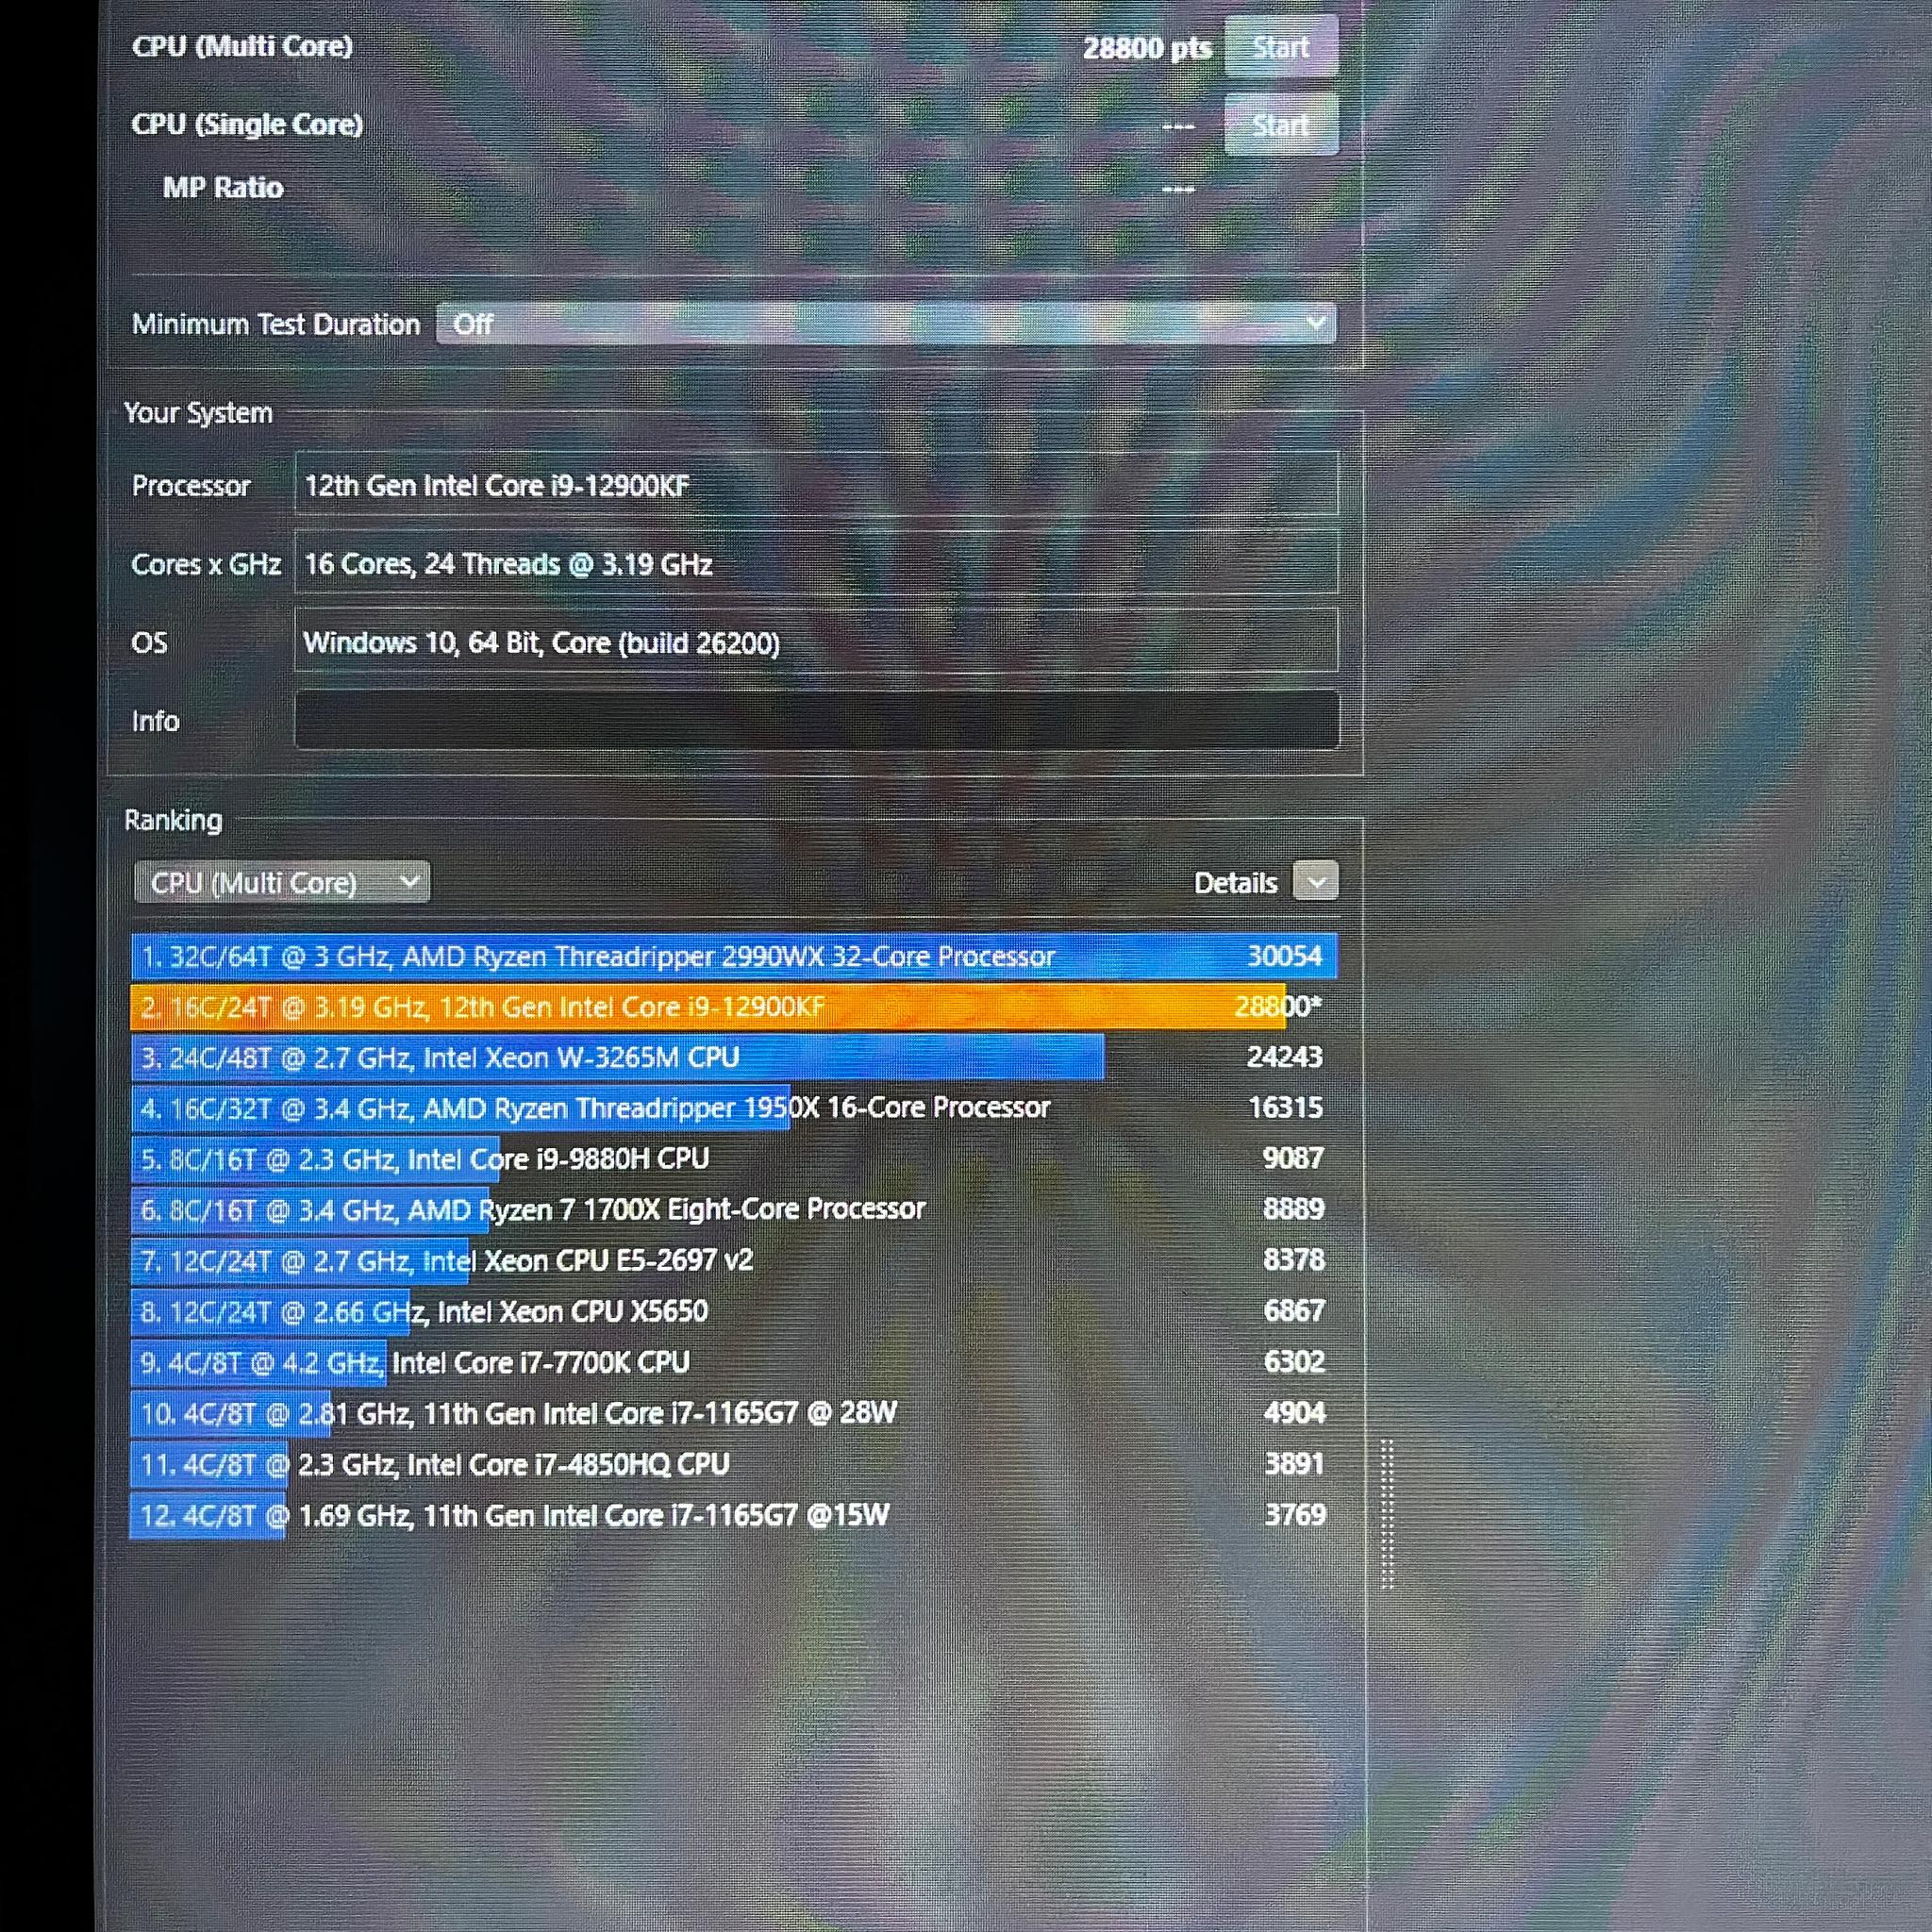Click the Info input field
1932x1932 pixels.
click(816, 720)
